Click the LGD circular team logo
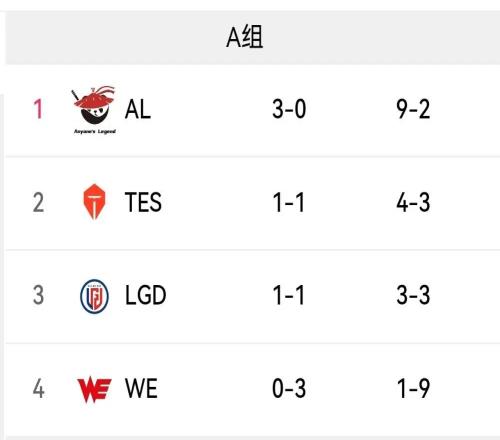 pyautogui.click(x=94, y=296)
